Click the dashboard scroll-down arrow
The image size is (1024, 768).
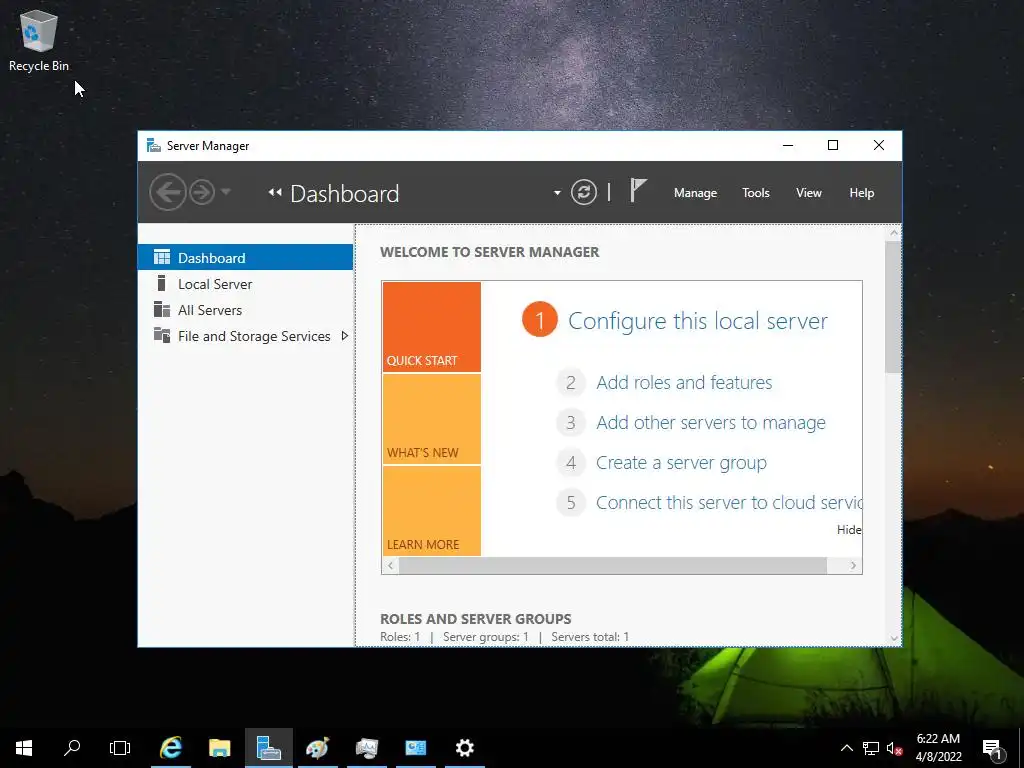pos(893,639)
